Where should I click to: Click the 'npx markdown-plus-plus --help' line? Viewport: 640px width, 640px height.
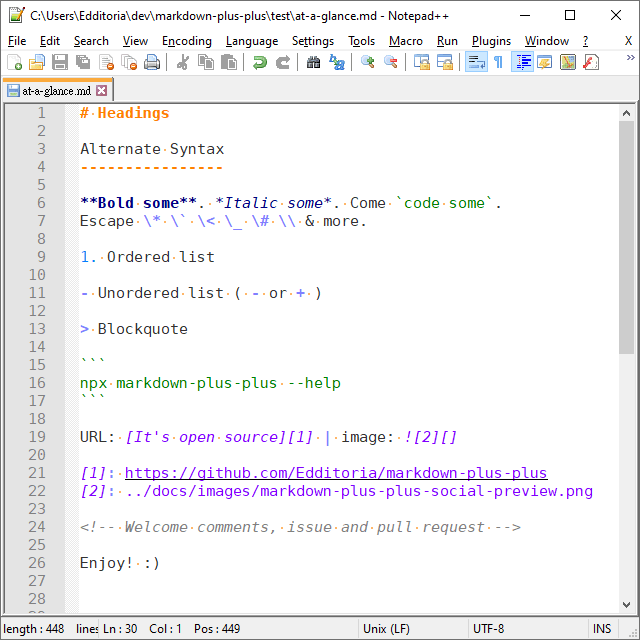click(210, 383)
